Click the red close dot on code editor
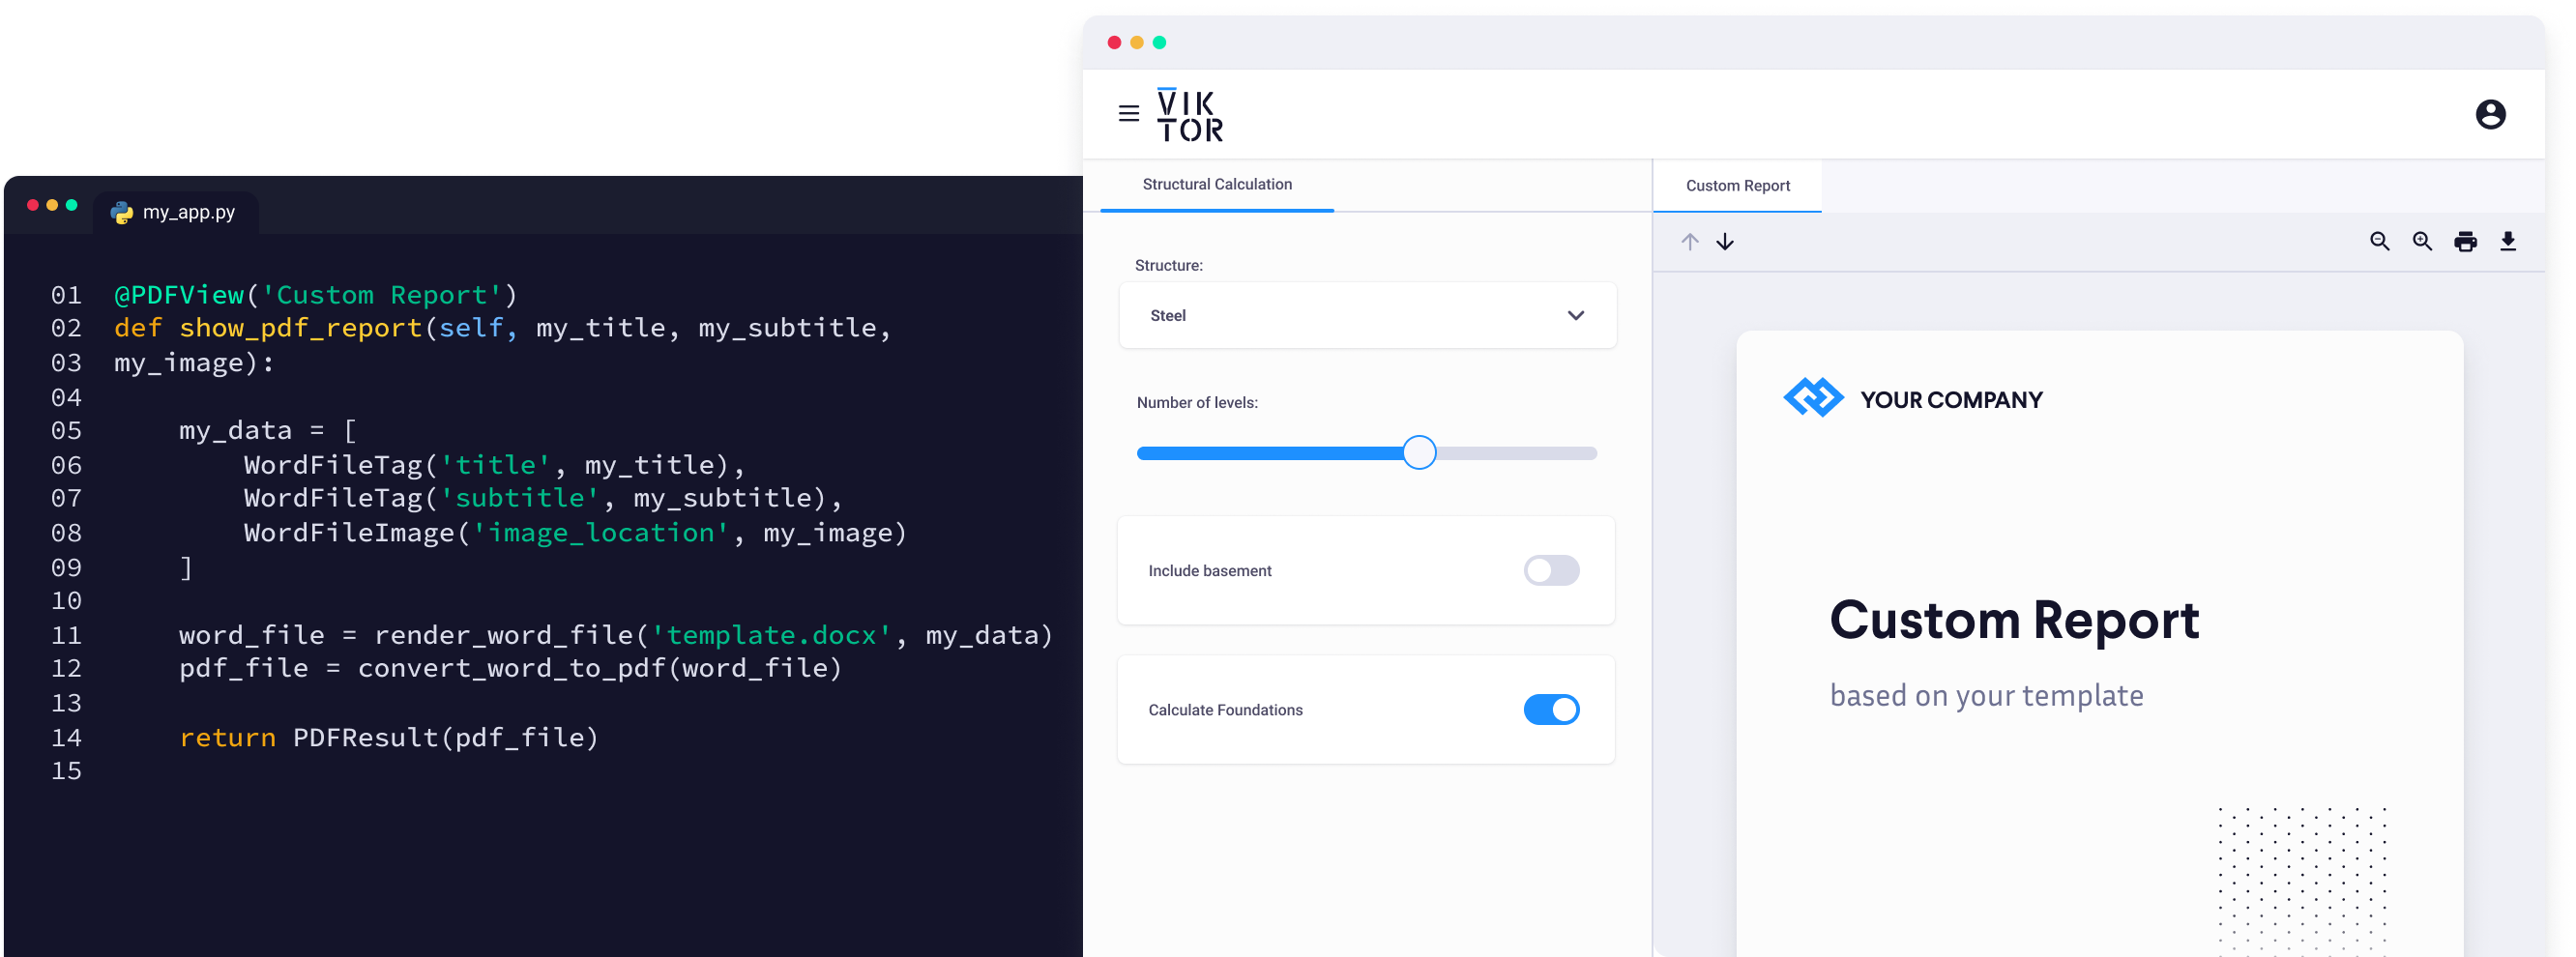2576x957 pixels. 33,205
